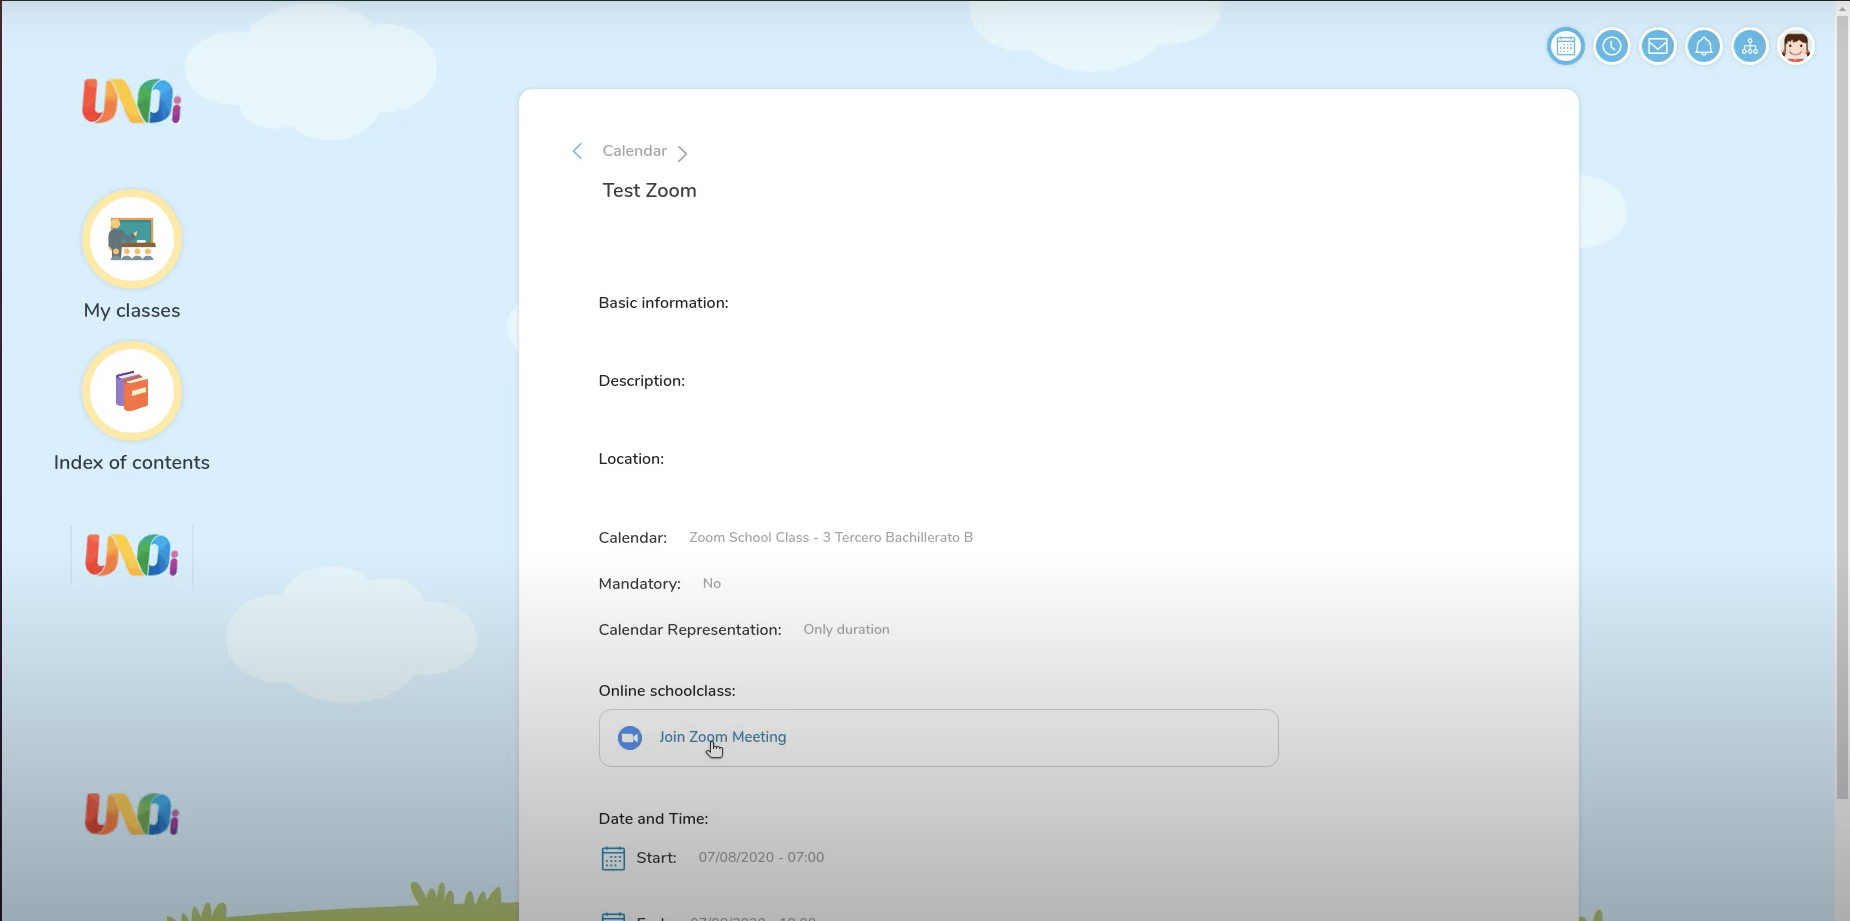Open My classes chalkboard icon
Image resolution: width=1850 pixels, height=921 pixels.
pyautogui.click(x=132, y=239)
